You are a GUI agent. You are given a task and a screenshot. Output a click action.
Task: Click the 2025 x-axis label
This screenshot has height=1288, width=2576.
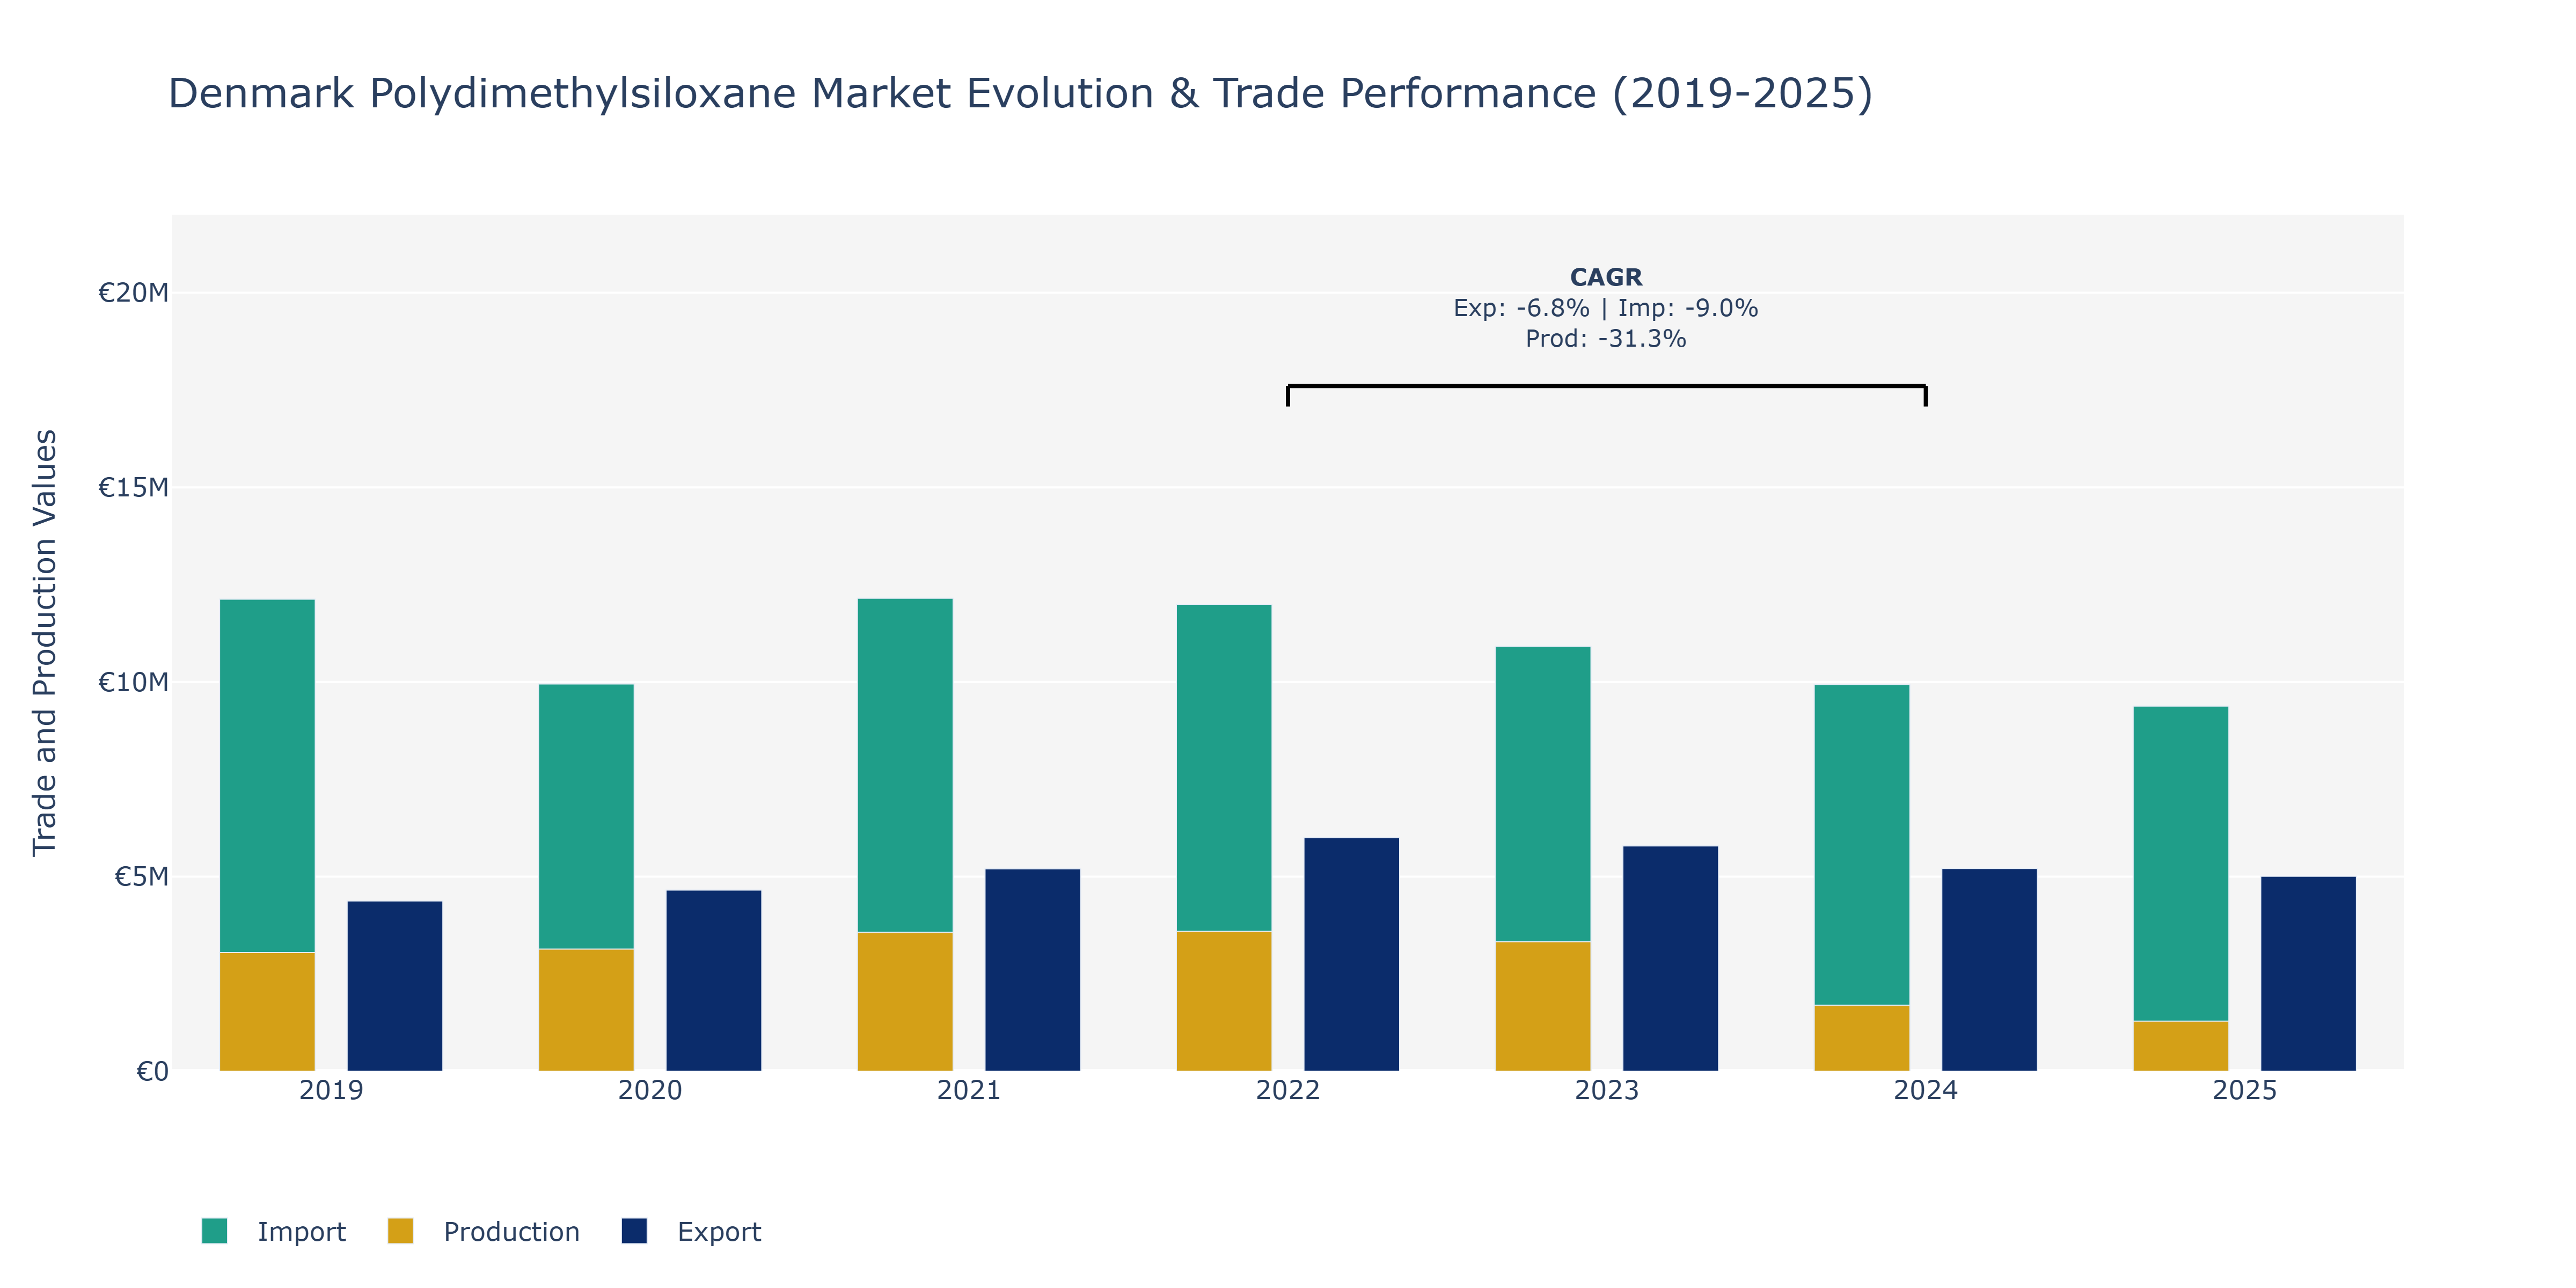click(2245, 1090)
